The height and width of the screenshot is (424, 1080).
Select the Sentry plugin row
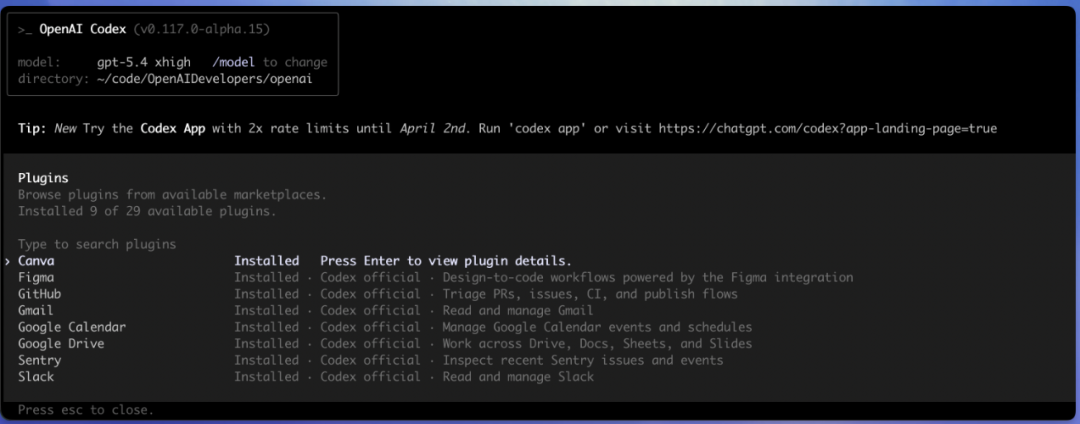pos(39,360)
